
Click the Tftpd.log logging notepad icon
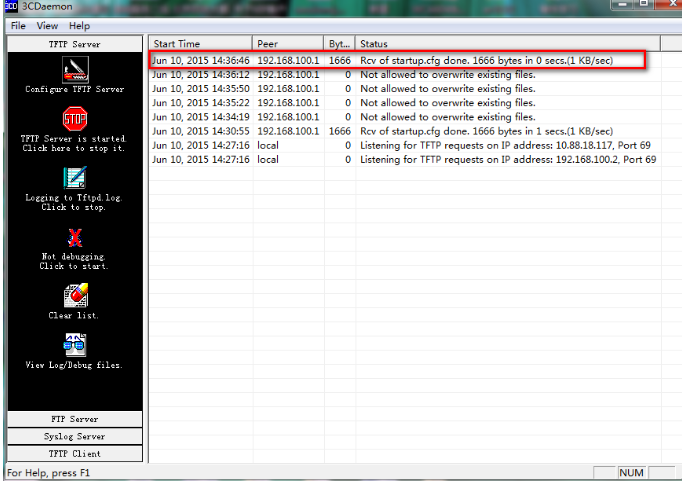coord(75,177)
